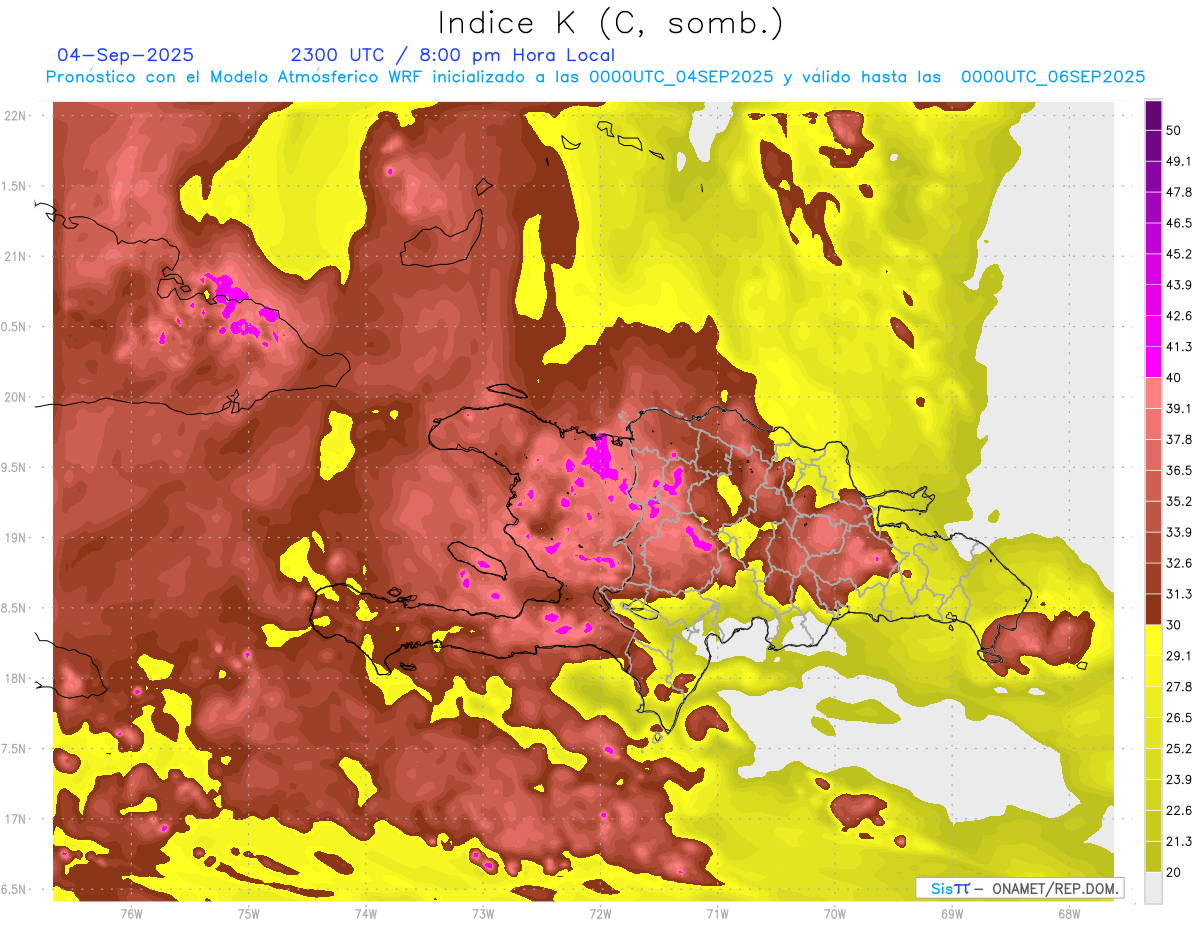Click the 72W longitude axis label
The width and height of the screenshot is (1200, 927).
(x=600, y=913)
